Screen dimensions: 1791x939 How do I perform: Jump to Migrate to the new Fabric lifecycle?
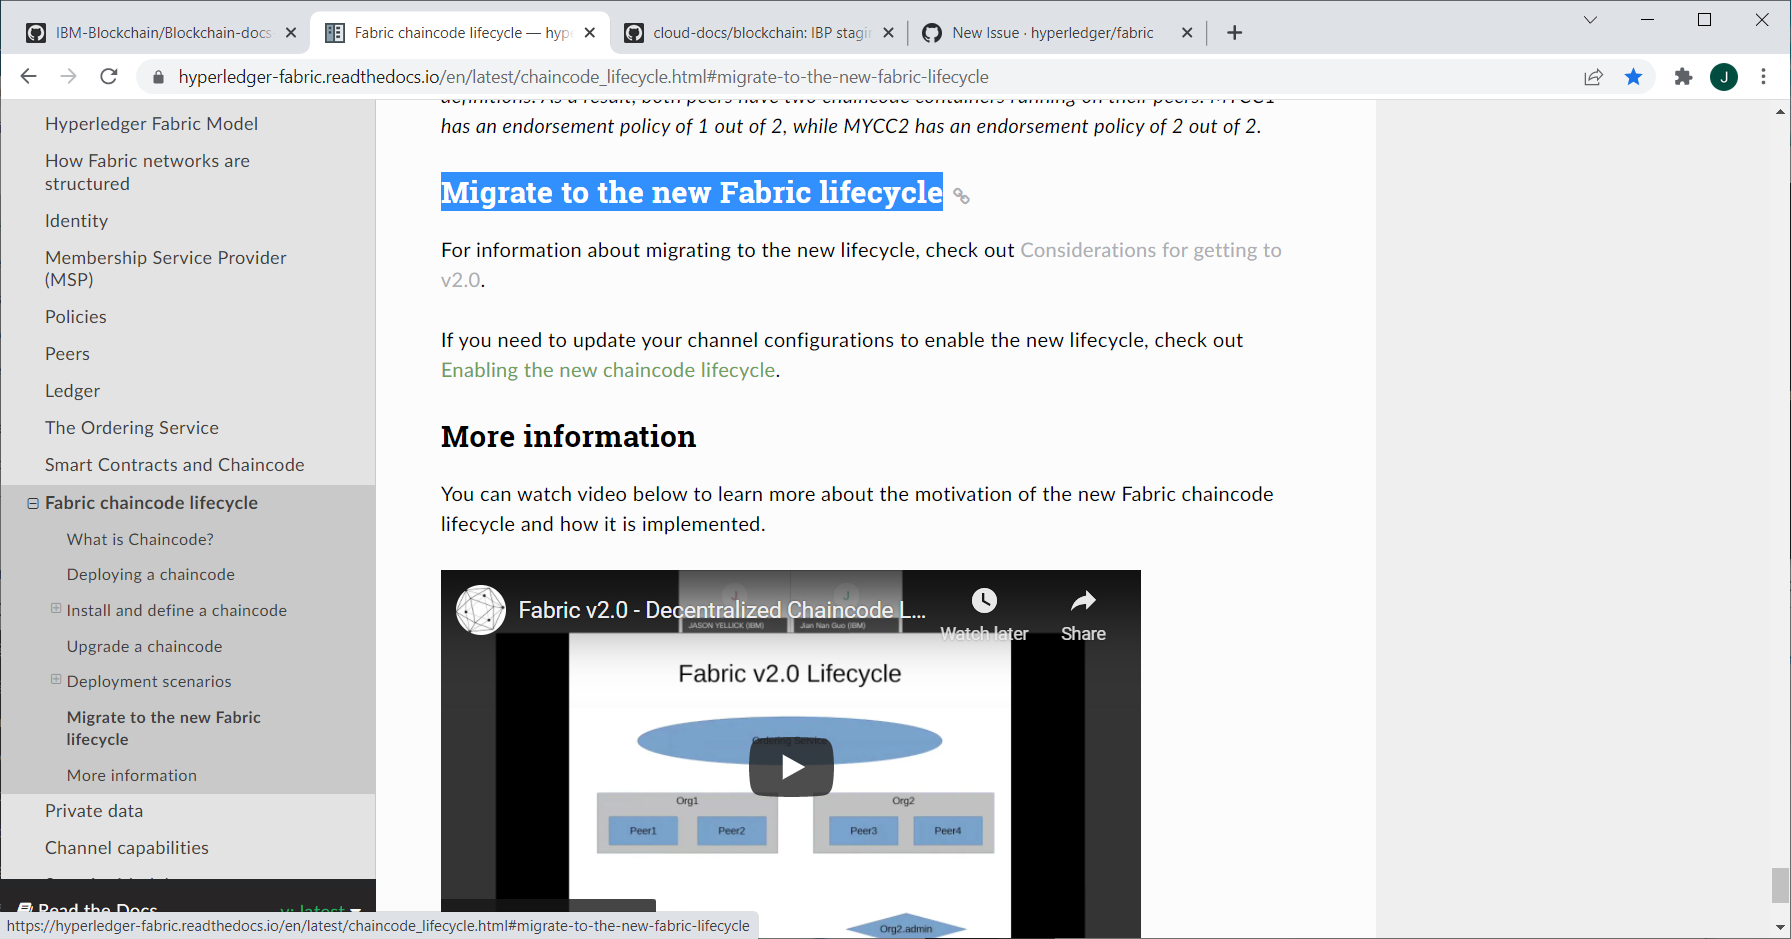click(x=163, y=729)
